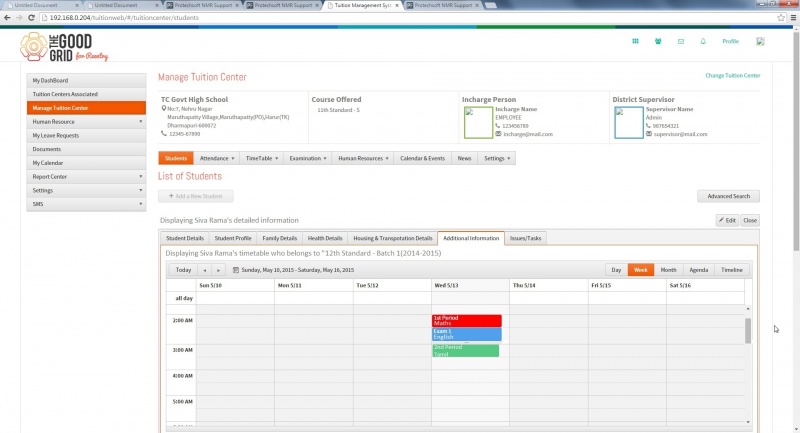Click the green users group icon in header

658,41
